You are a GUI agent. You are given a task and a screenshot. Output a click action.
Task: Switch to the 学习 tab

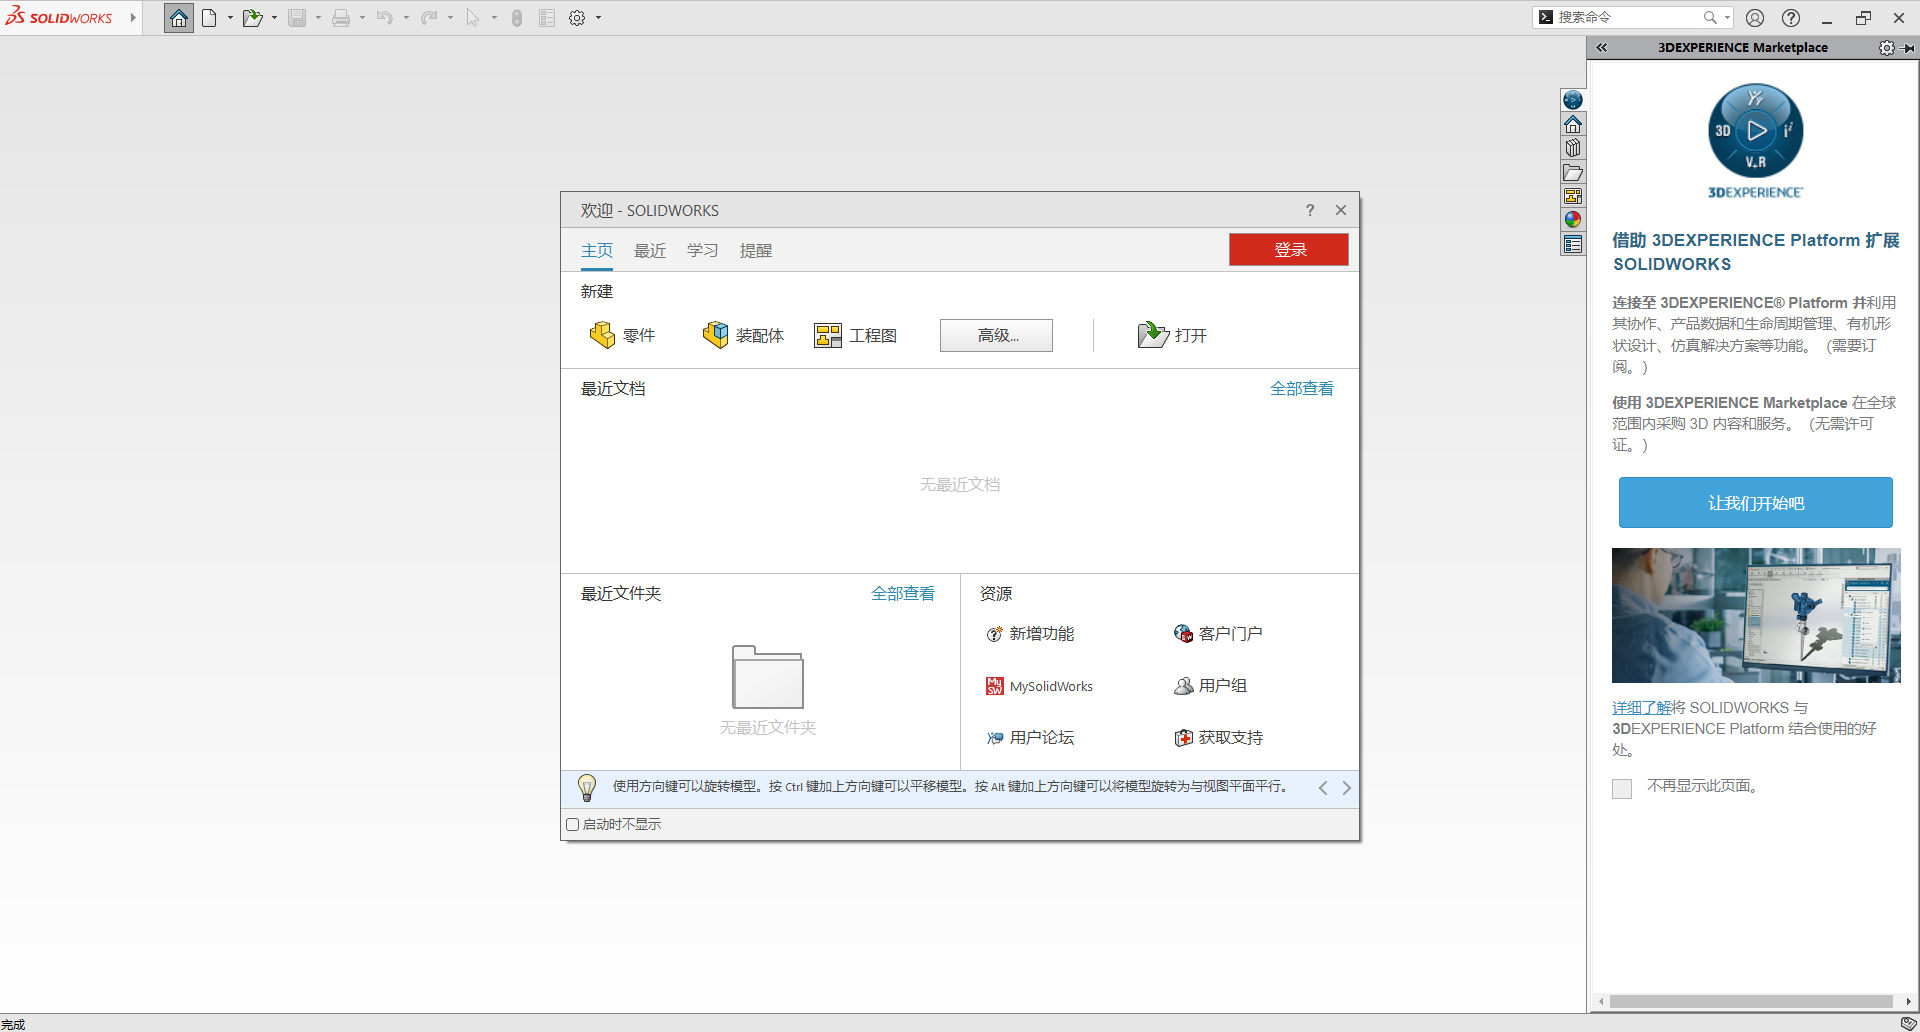click(702, 250)
